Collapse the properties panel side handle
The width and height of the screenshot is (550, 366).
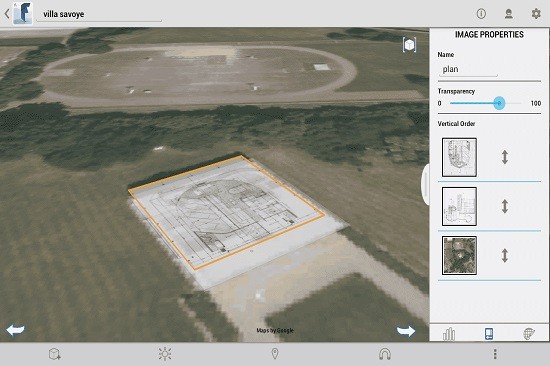pyautogui.click(x=425, y=184)
